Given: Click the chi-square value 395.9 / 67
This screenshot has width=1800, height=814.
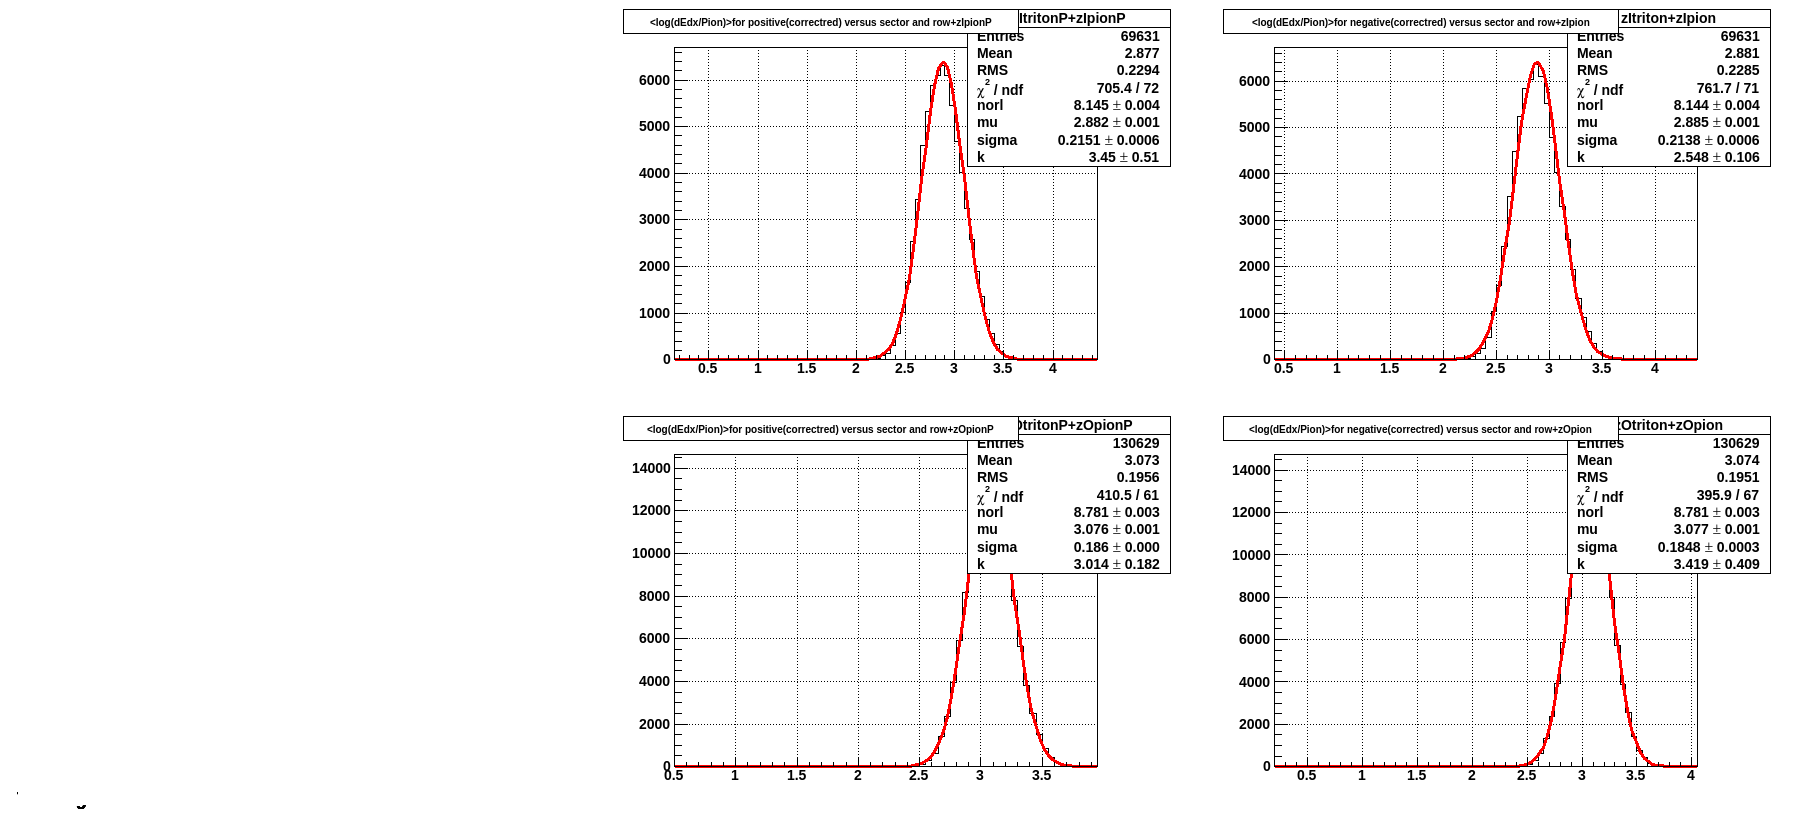Looking at the screenshot, I should tap(1728, 495).
